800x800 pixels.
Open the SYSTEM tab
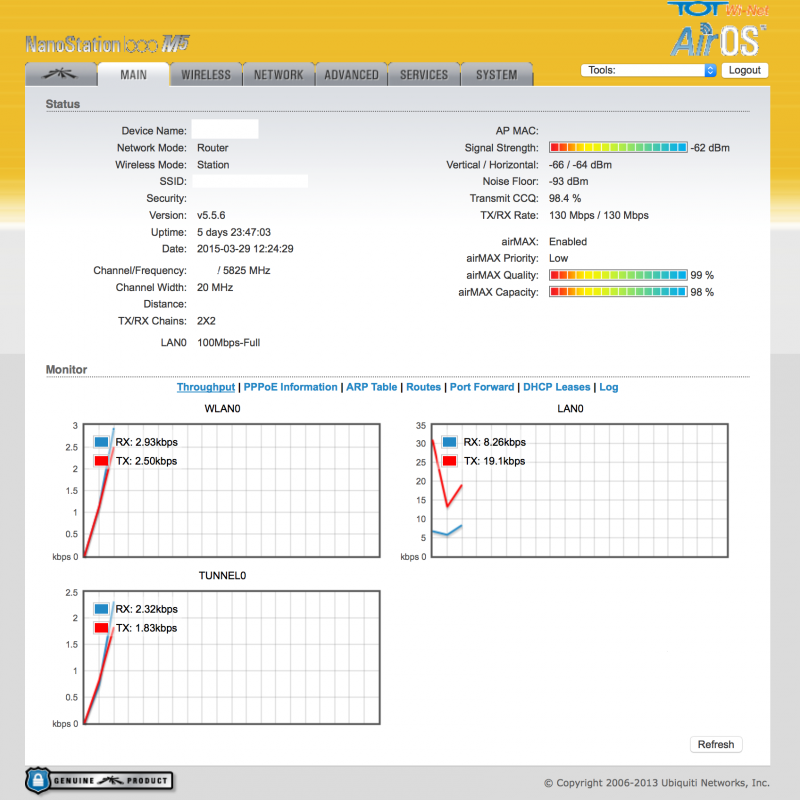496,75
